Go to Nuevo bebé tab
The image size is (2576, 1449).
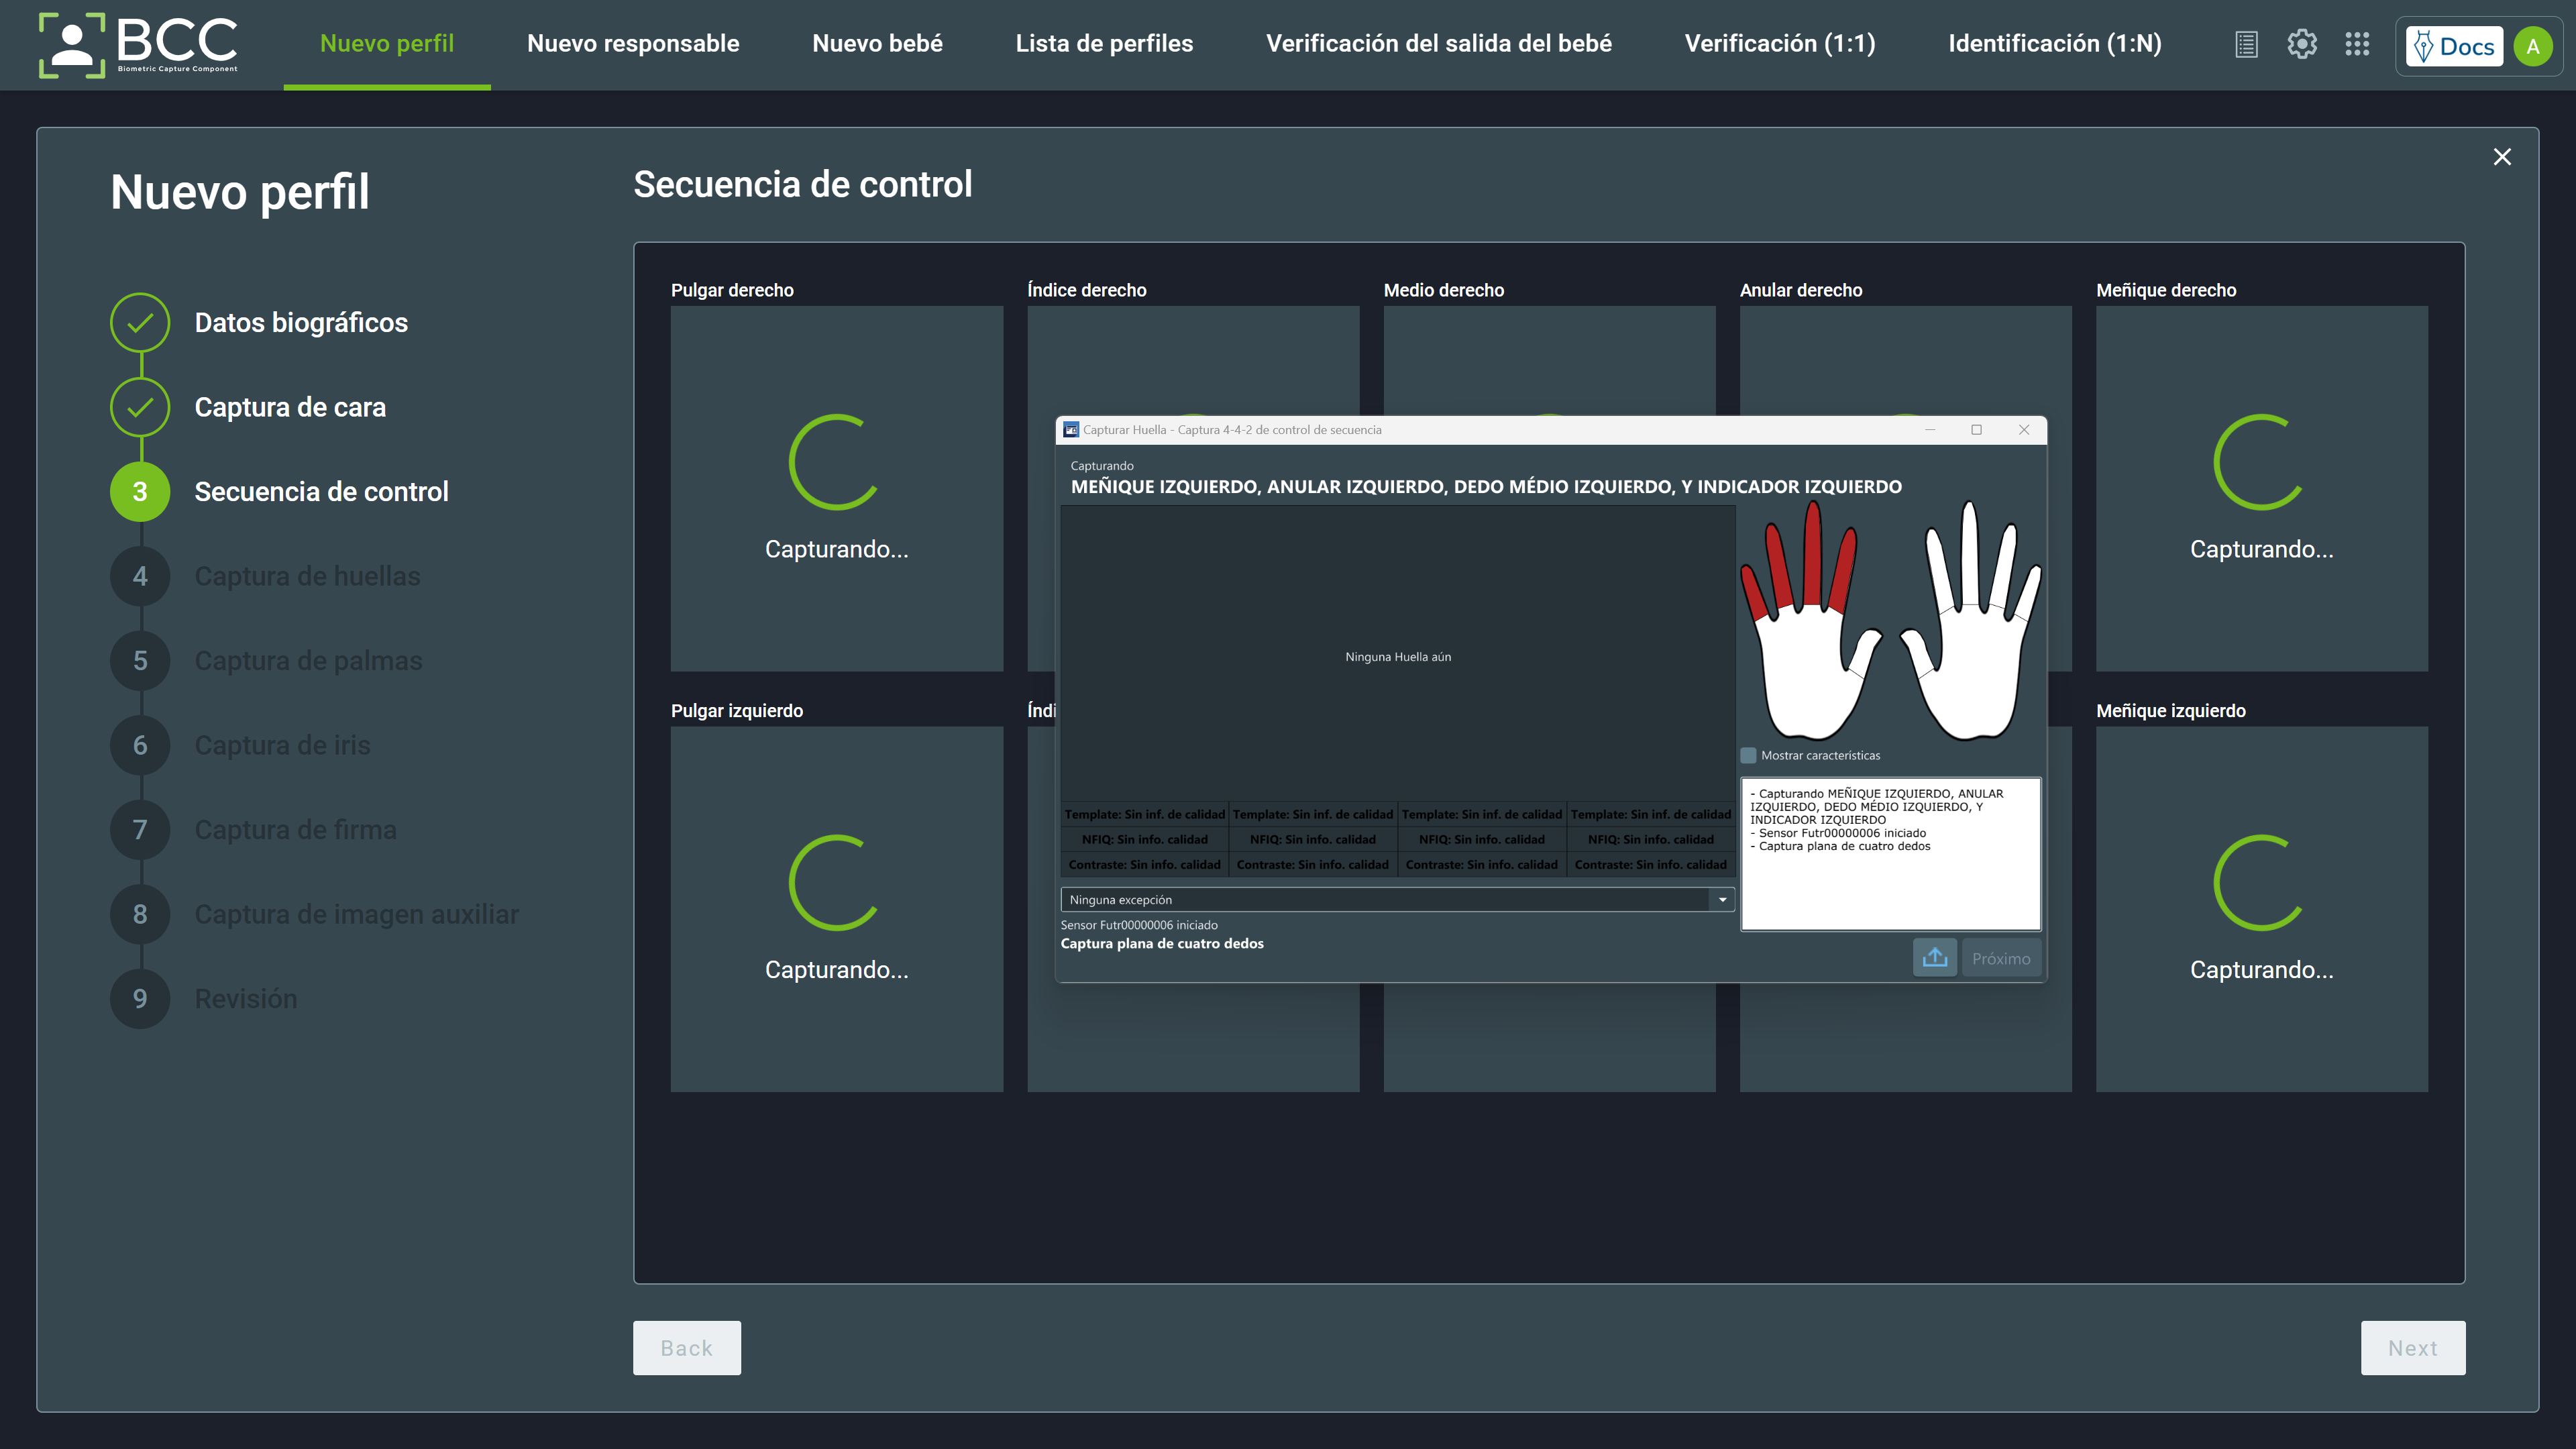click(x=877, y=44)
